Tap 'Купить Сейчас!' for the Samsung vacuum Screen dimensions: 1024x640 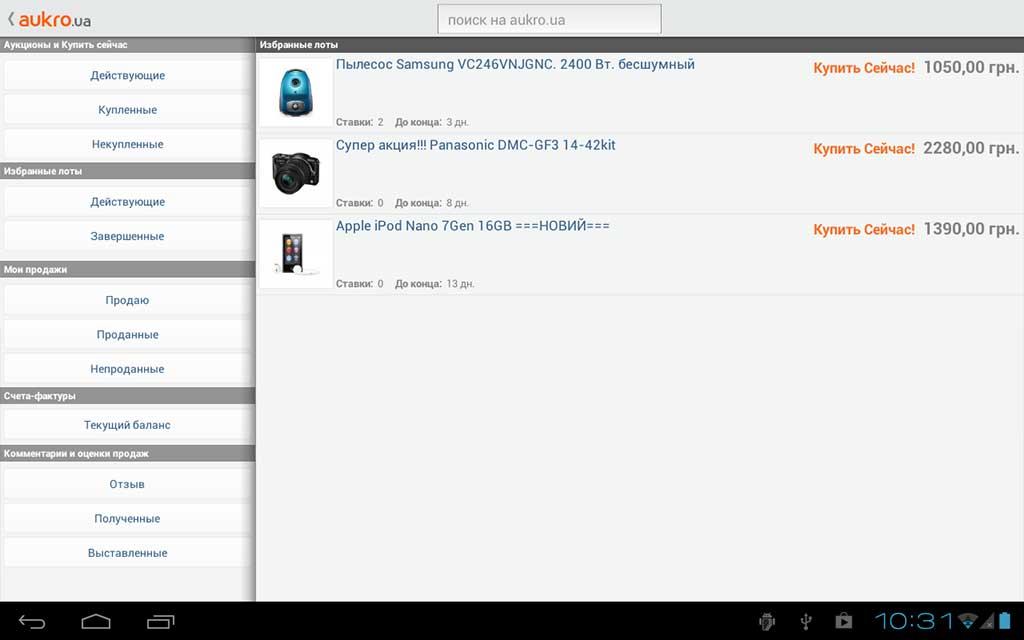coord(864,68)
